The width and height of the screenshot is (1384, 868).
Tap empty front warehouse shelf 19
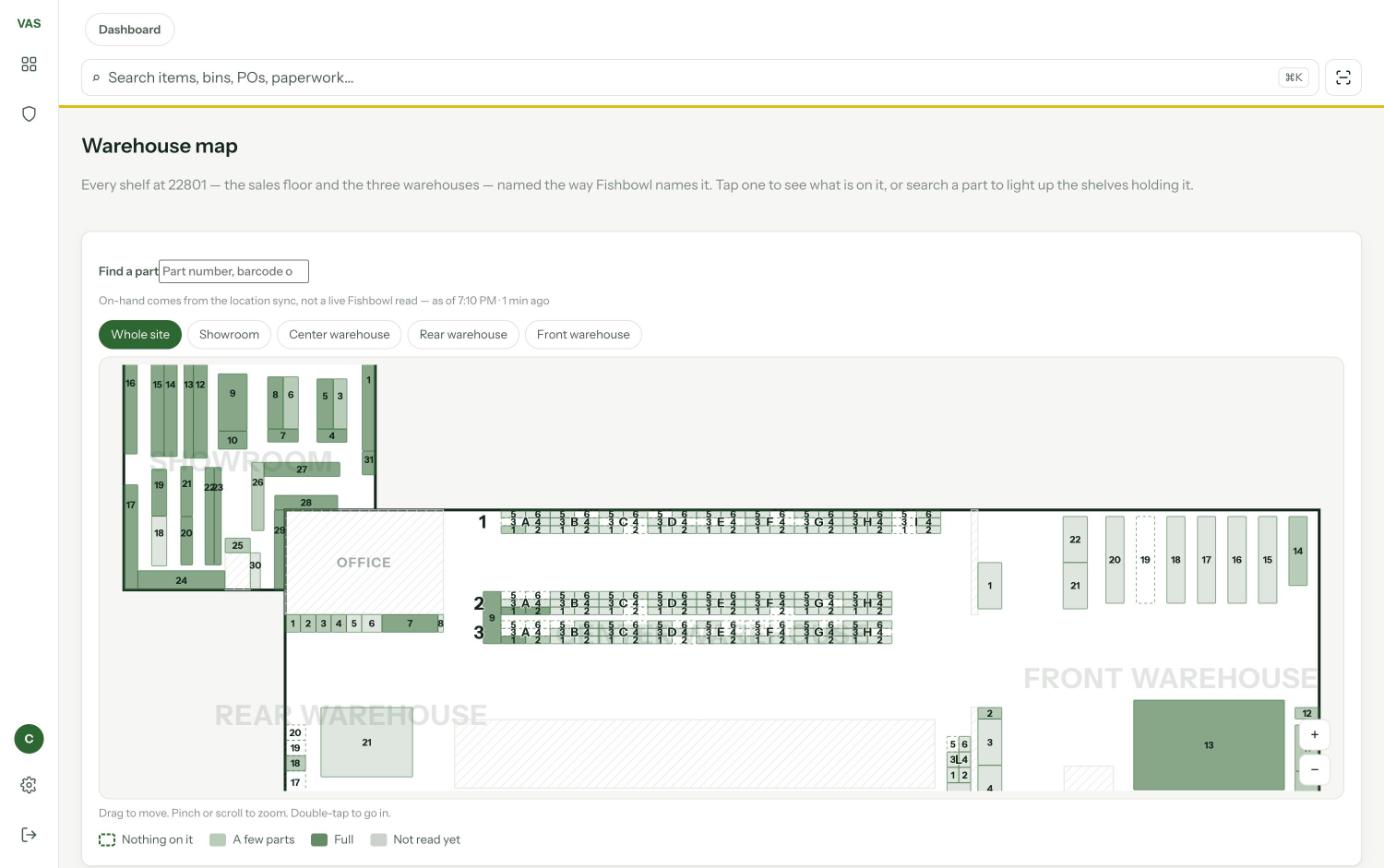[1145, 560]
